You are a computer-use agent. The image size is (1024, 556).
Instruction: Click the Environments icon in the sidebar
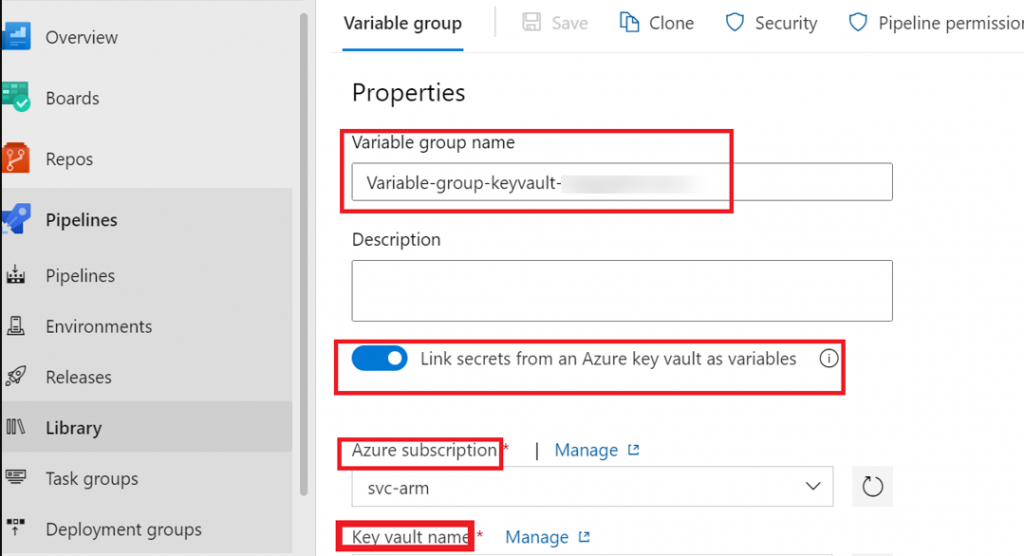(16, 325)
